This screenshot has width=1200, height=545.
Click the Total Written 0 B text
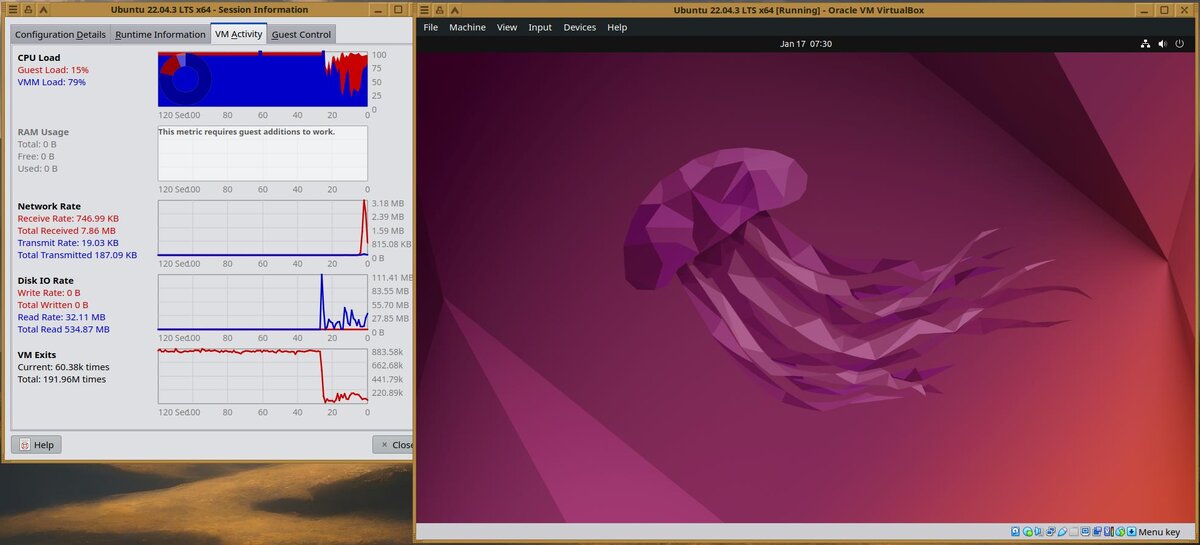pyautogui.click(x=53, y=305)
